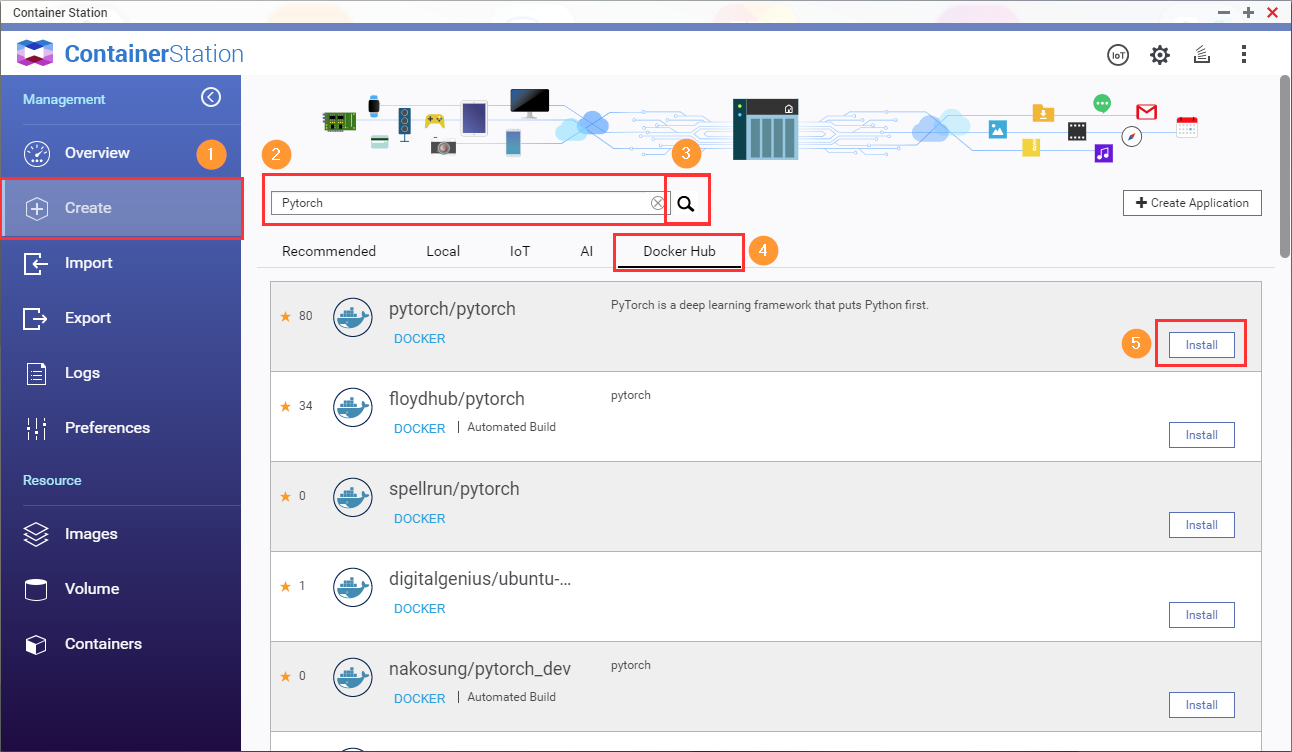Switch to the Docker Hub tab

(x=679, y=251)
